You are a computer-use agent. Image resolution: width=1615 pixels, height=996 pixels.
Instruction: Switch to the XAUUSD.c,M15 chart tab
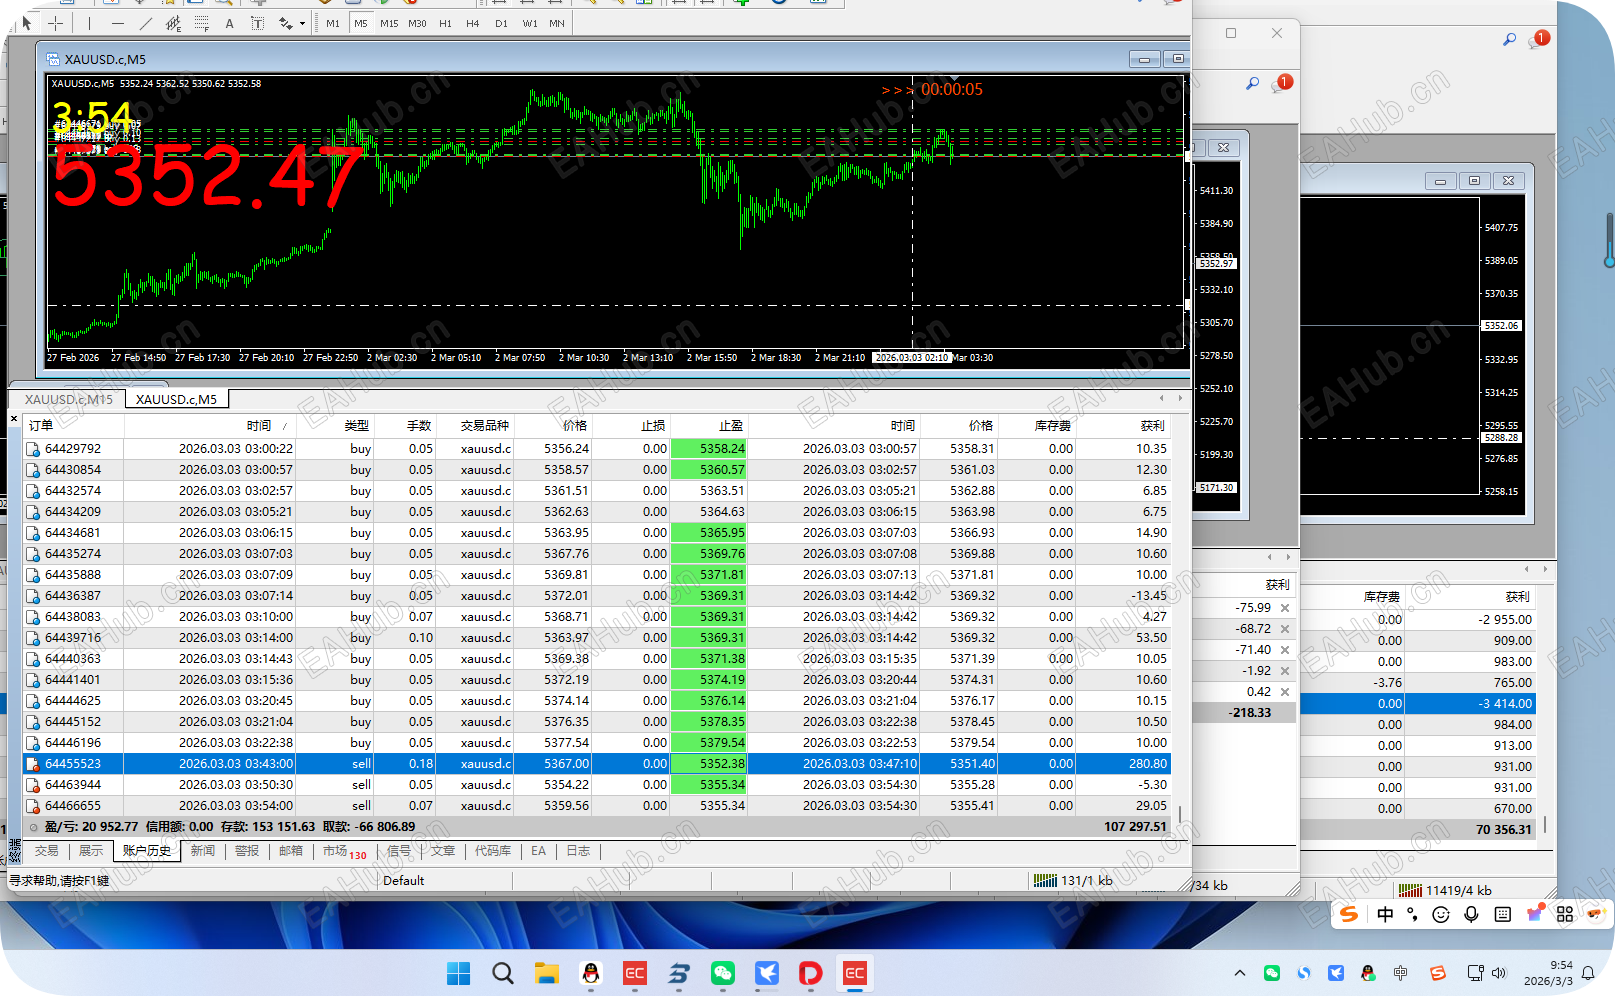pyautogui.click(x=68, y=400)
